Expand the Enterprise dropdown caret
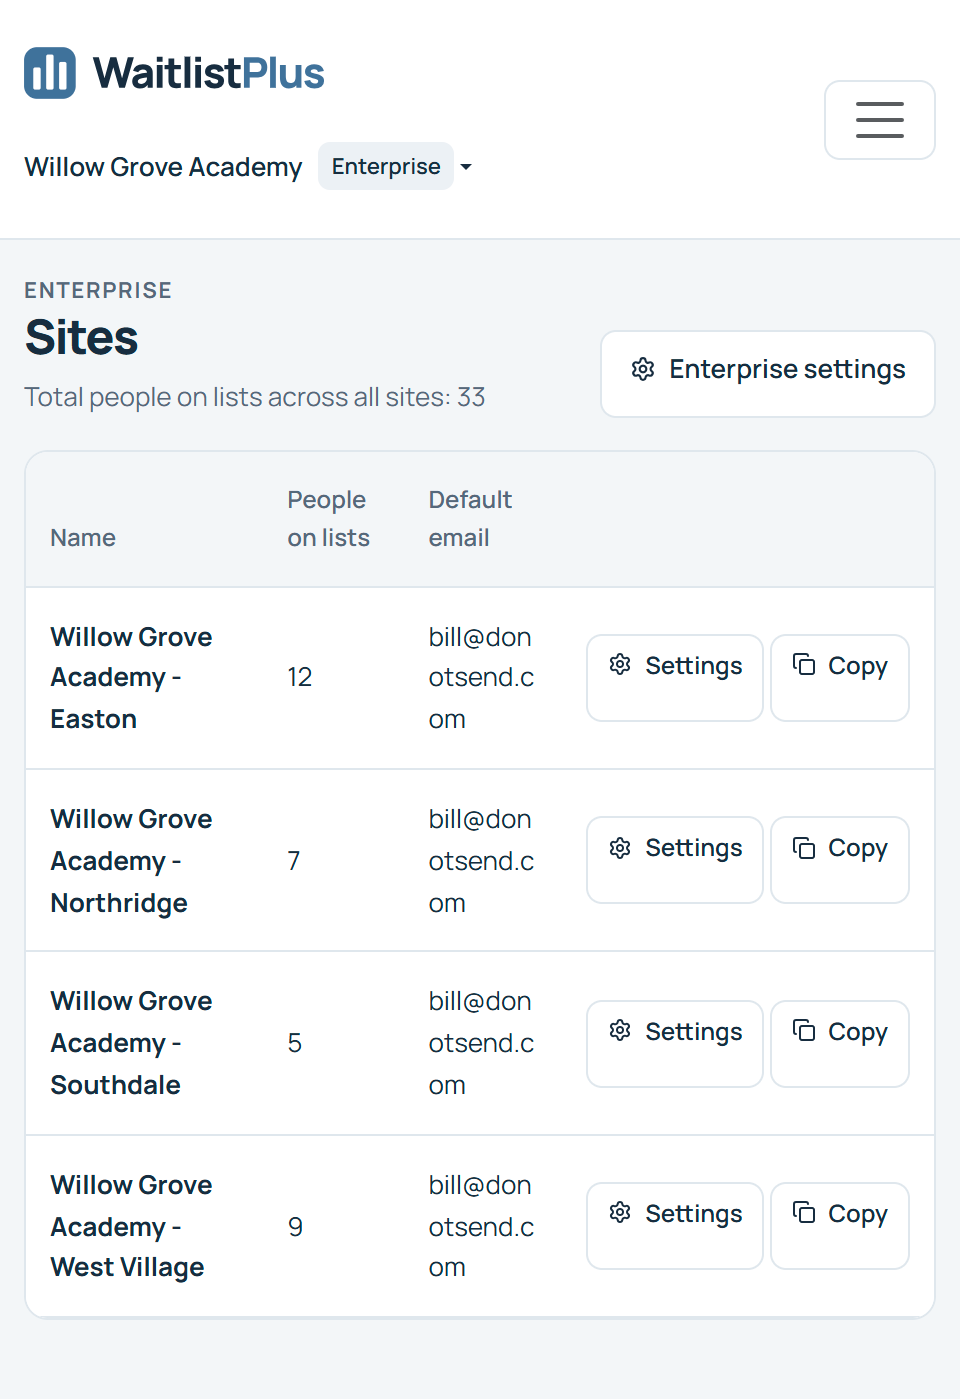The image size is (960, 1399). (466, 167)
